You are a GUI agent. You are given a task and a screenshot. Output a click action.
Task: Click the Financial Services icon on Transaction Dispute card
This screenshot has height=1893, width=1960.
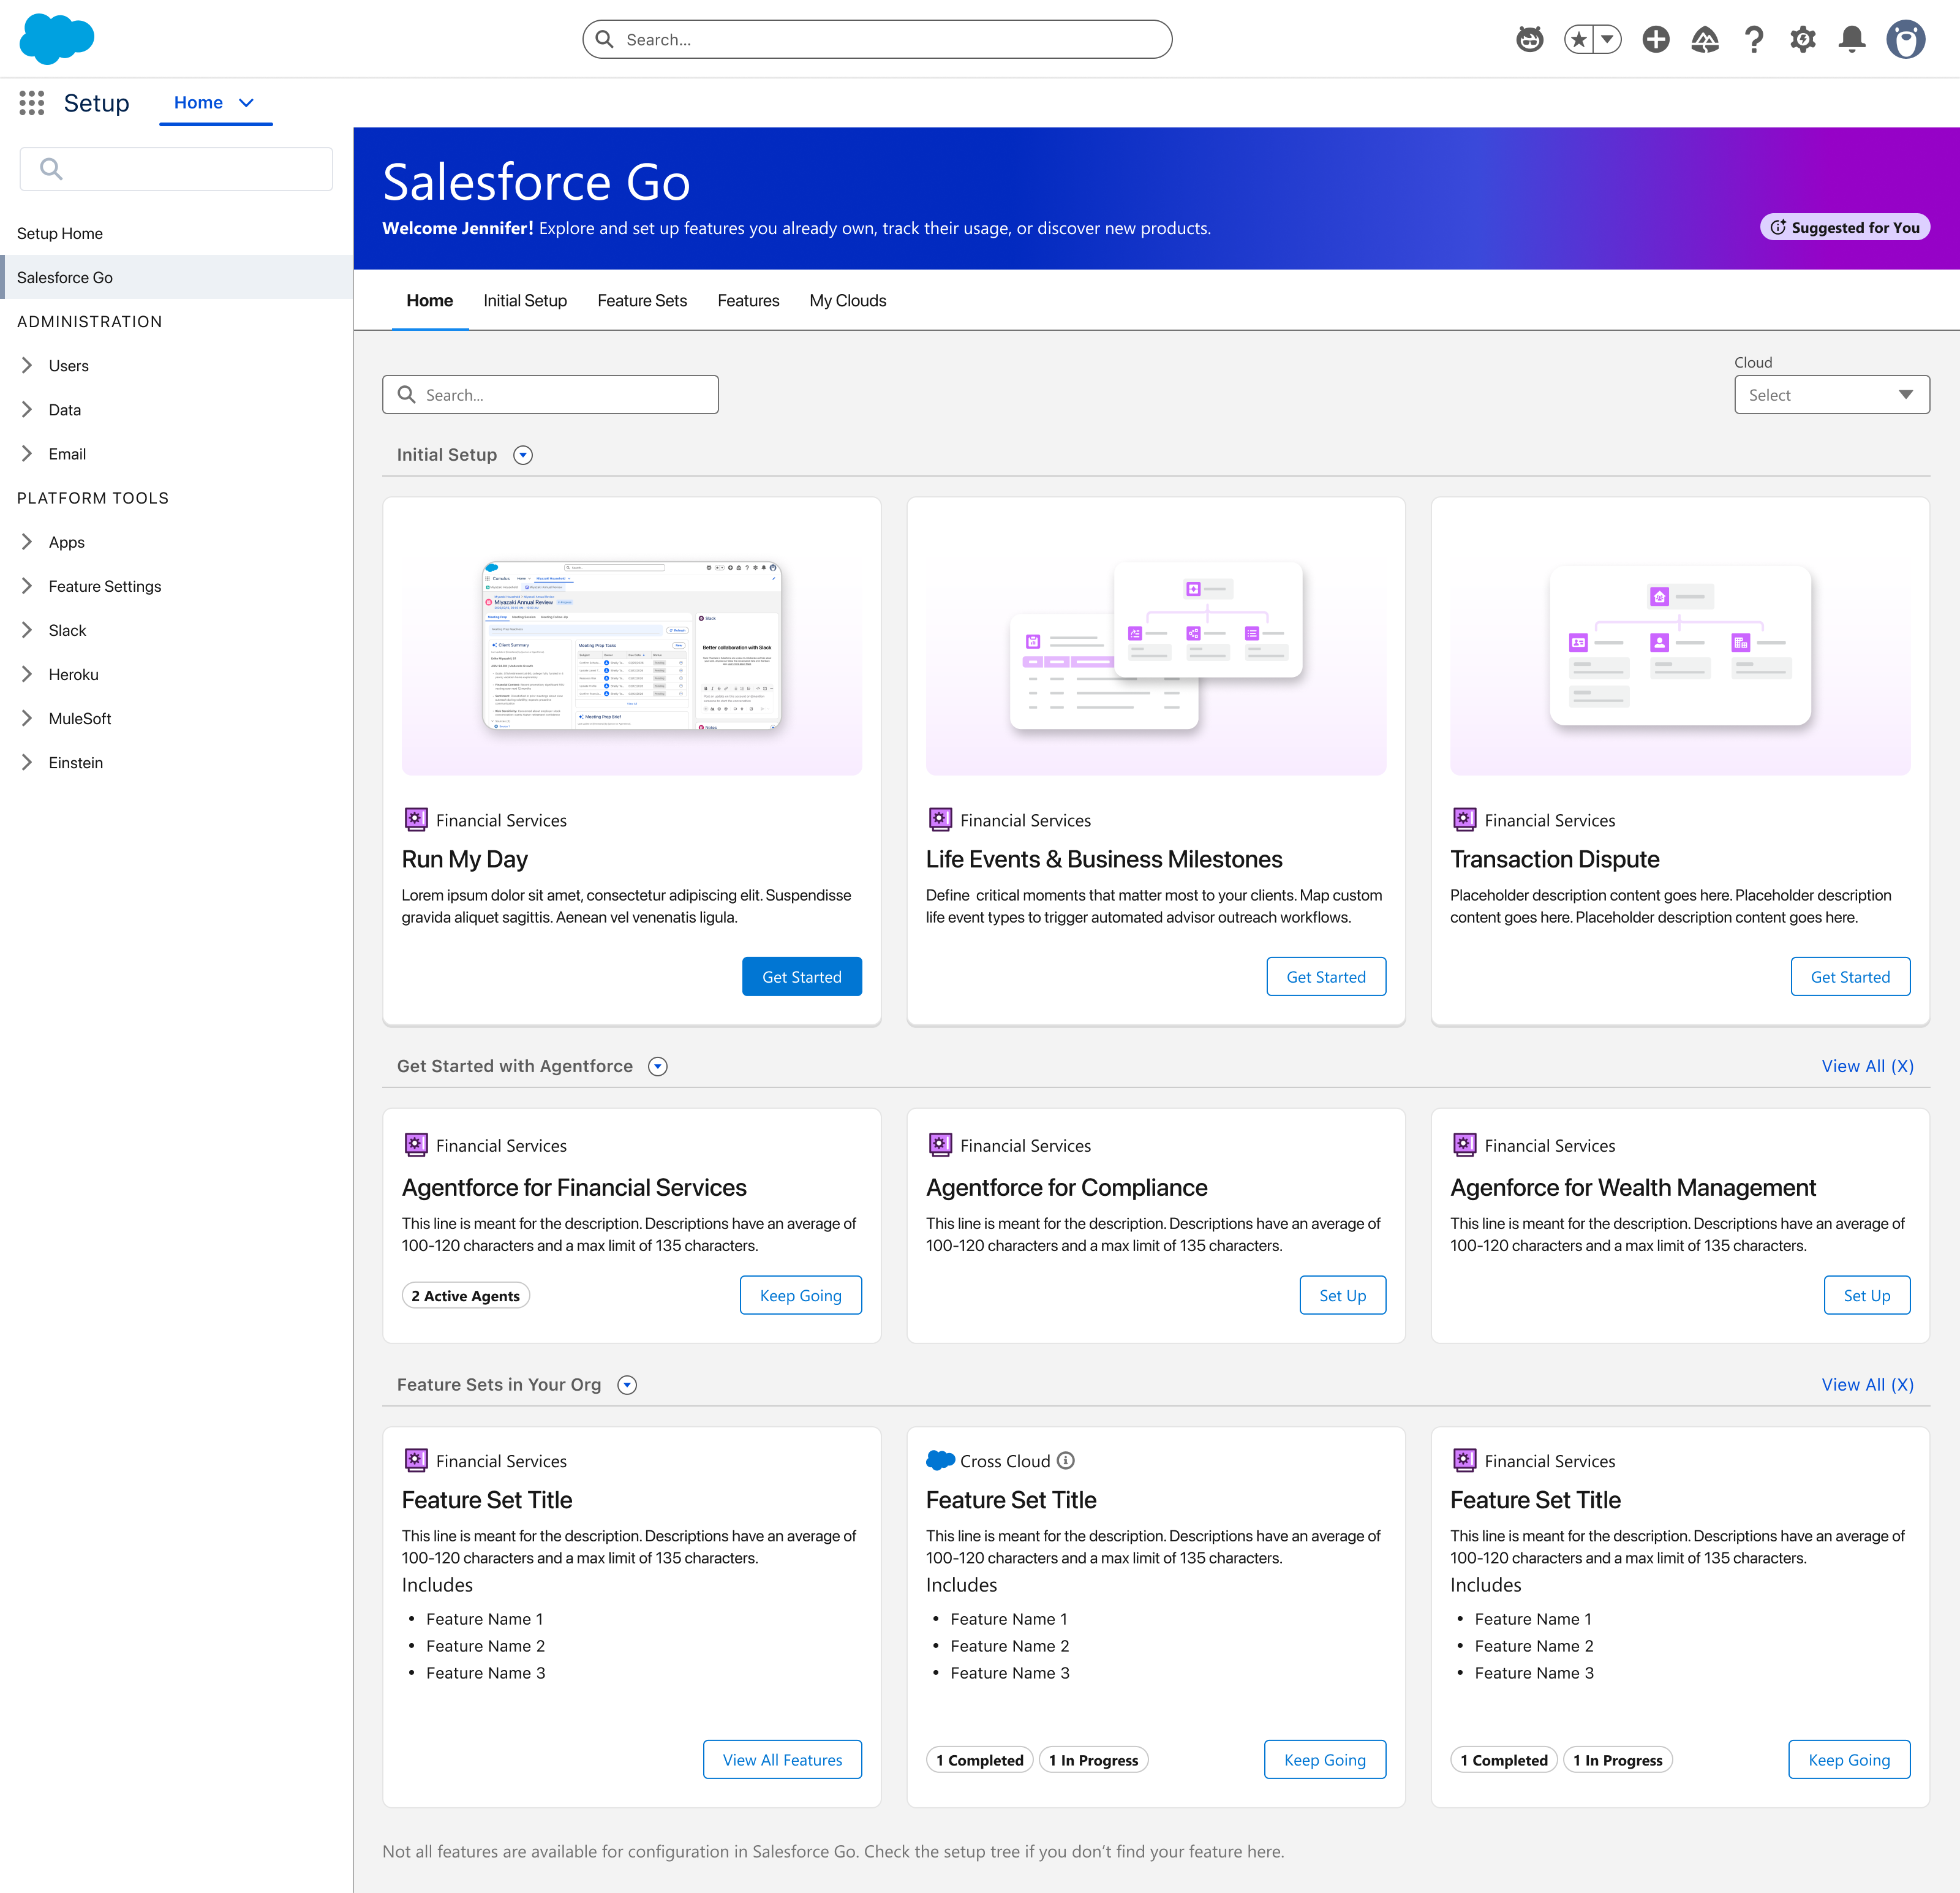(1464, 820)
